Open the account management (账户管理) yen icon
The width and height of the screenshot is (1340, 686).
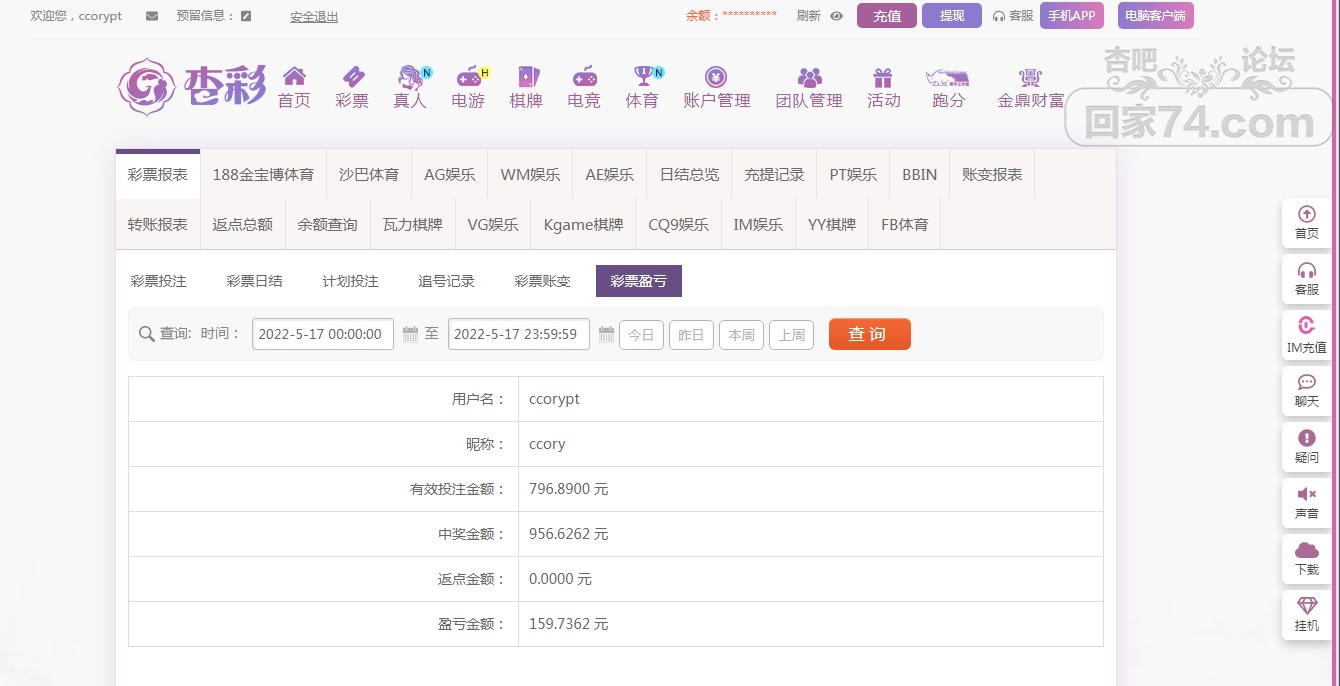pyautogui.click(x=716, y=77)
